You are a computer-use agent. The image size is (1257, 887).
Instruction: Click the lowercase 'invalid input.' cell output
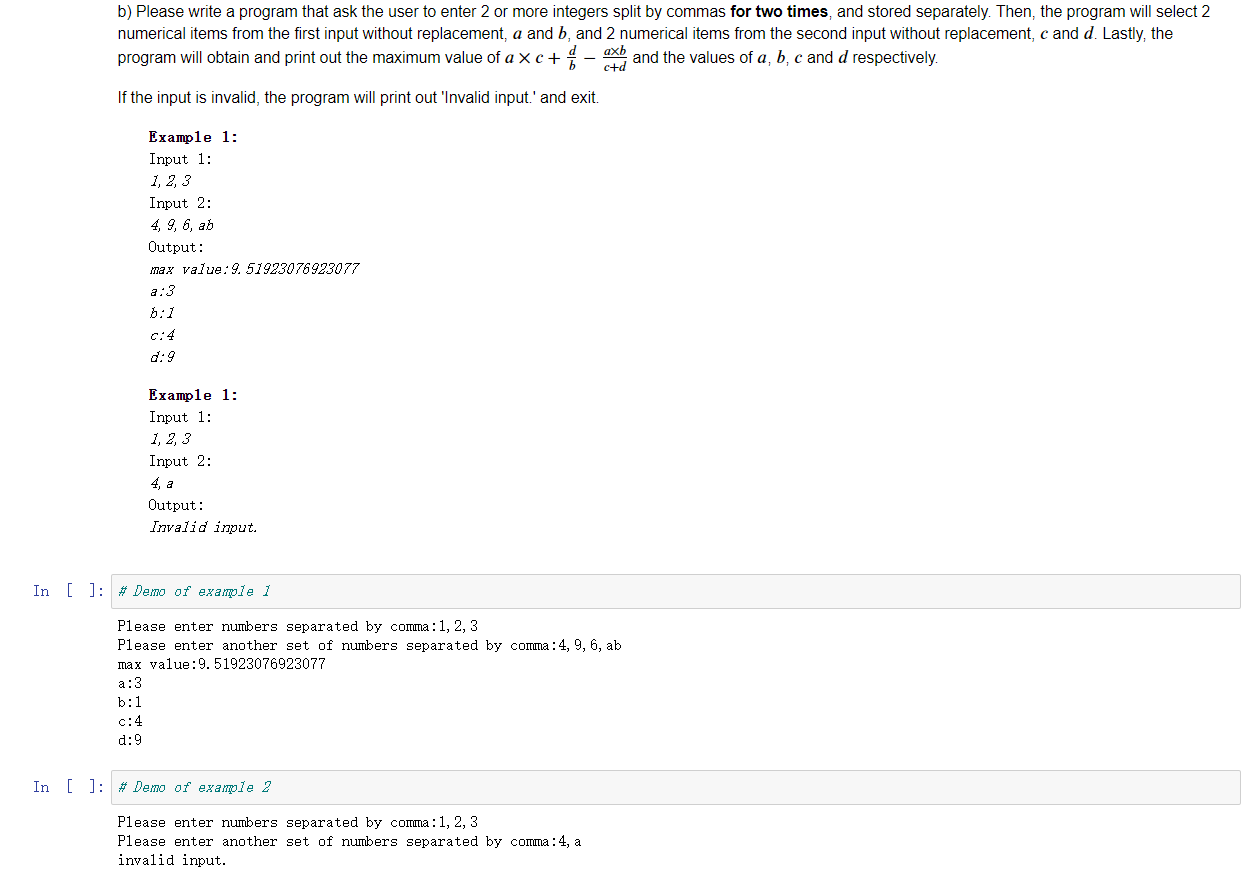click(172, 860)
